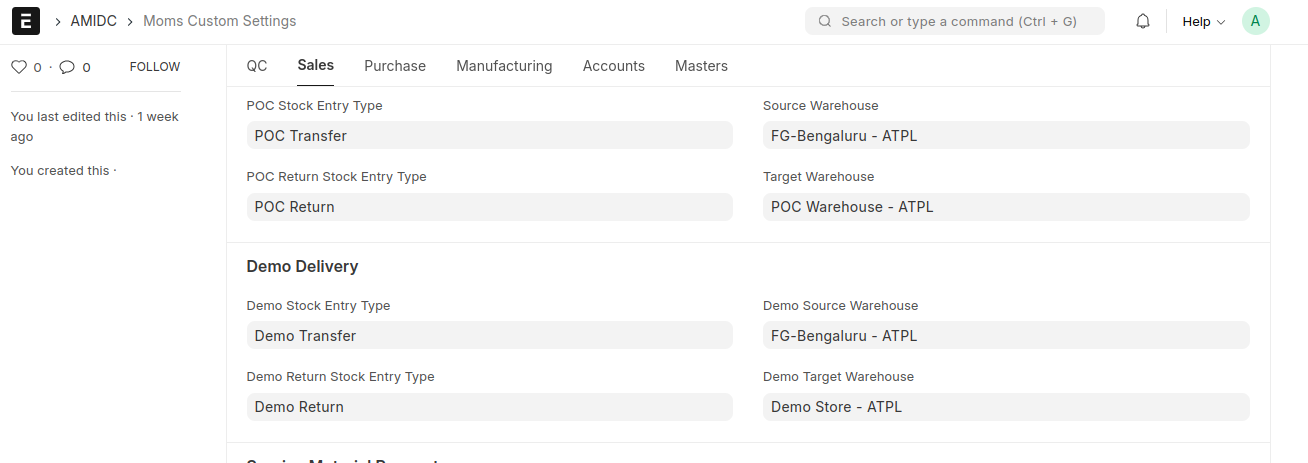Click the Demo Return Stock Entry Type field
This screenshot has width=1308, height=463.
point(489,407)
